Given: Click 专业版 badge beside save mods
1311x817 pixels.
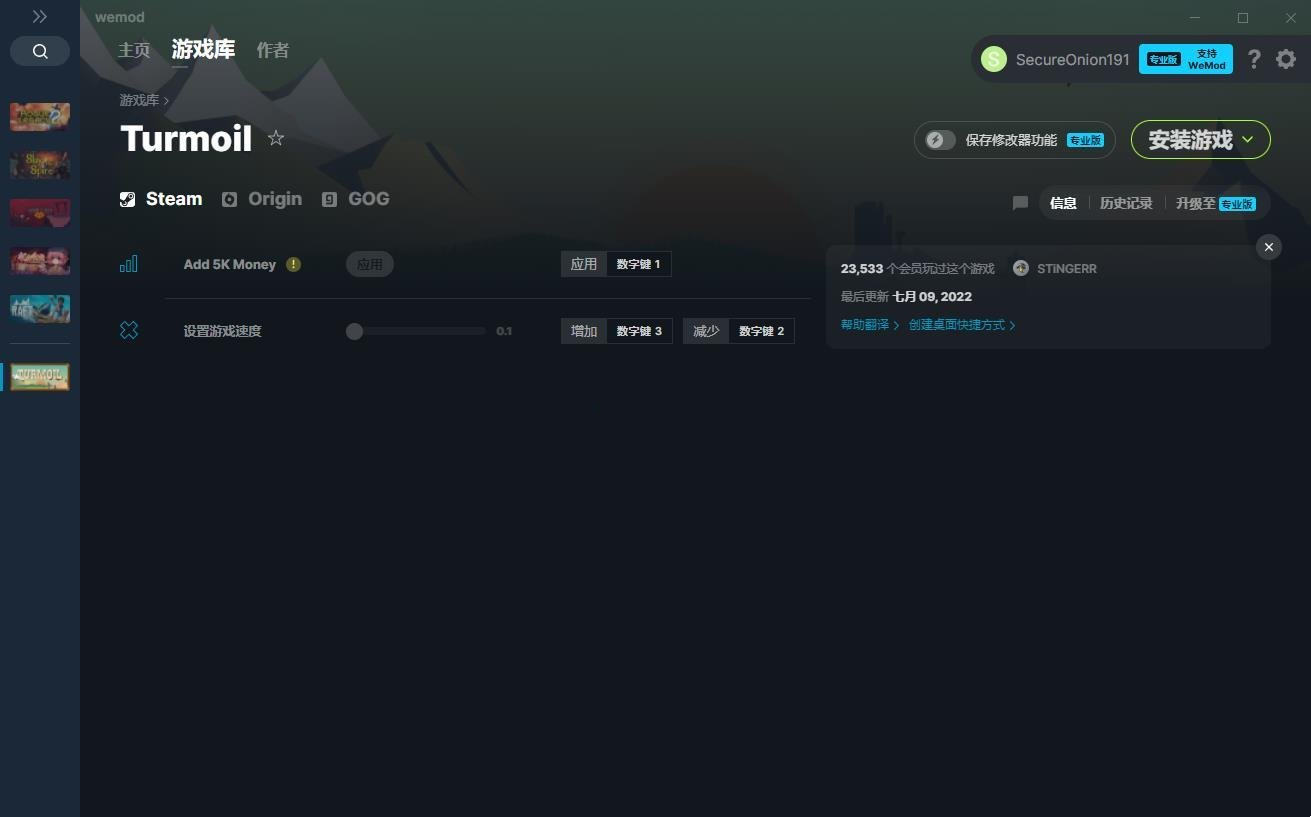Looking at the screenshot, I should pyautogui.click(x=1085, y=140).
